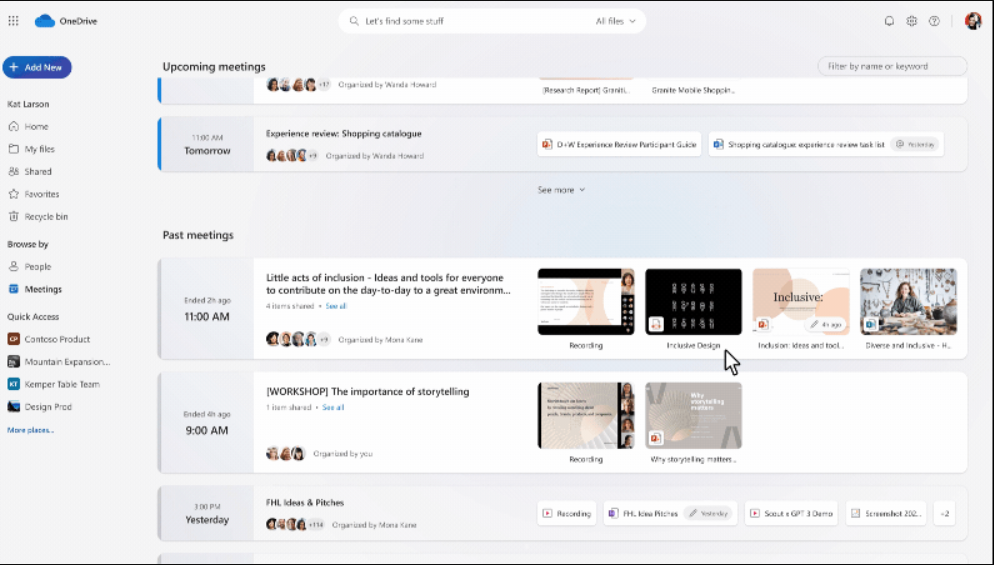This screenshot has width=994, height=565.
Task: Expand See more upcoming meetings
Action: [x=561, y=190]
